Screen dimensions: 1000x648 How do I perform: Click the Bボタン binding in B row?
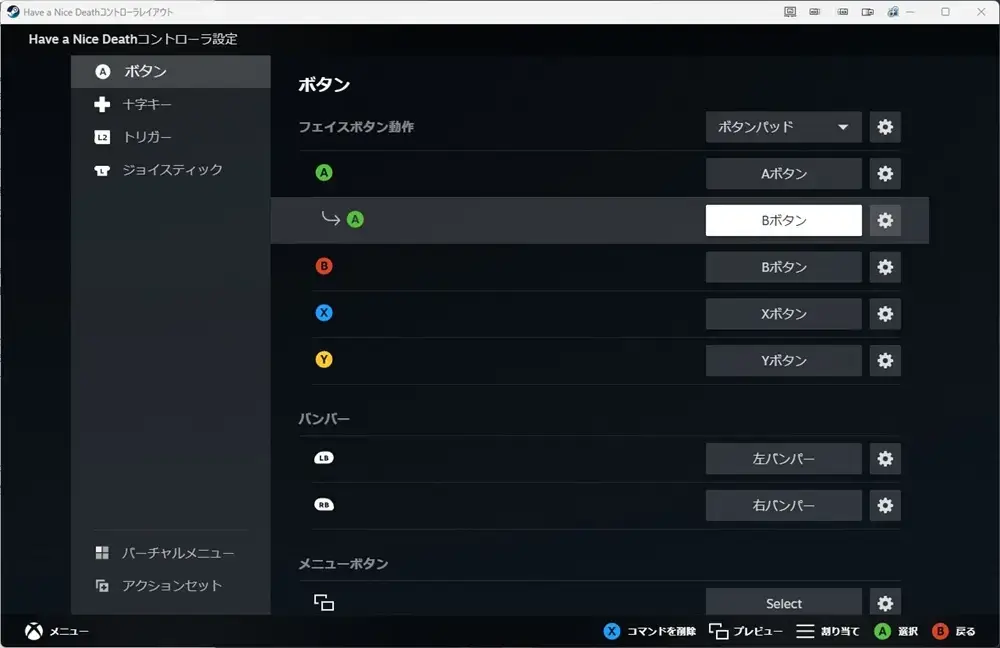(783, 267)
